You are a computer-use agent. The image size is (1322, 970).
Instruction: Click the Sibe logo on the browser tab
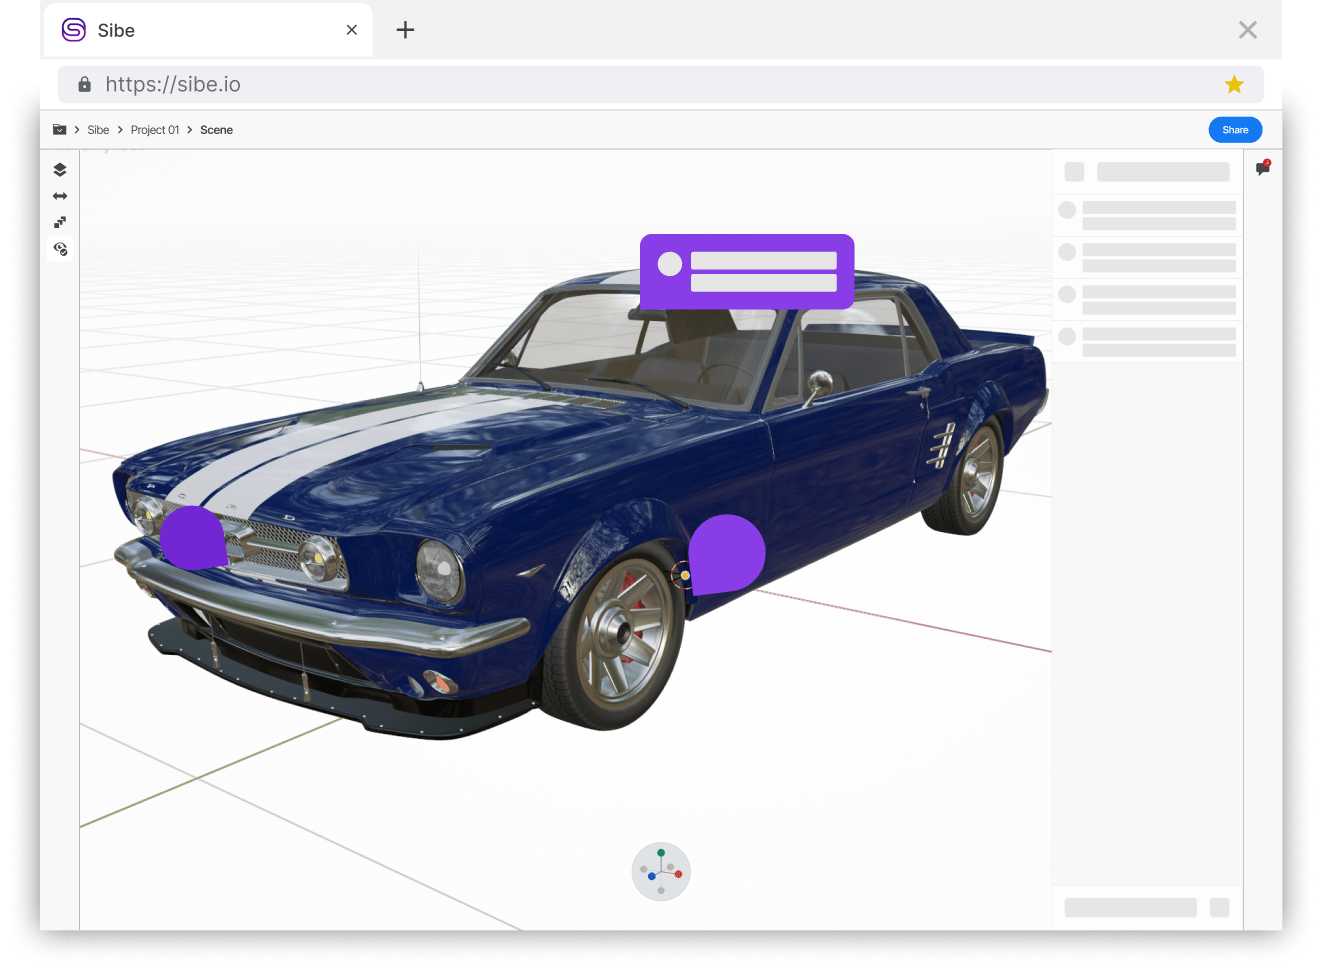(73, 30)
